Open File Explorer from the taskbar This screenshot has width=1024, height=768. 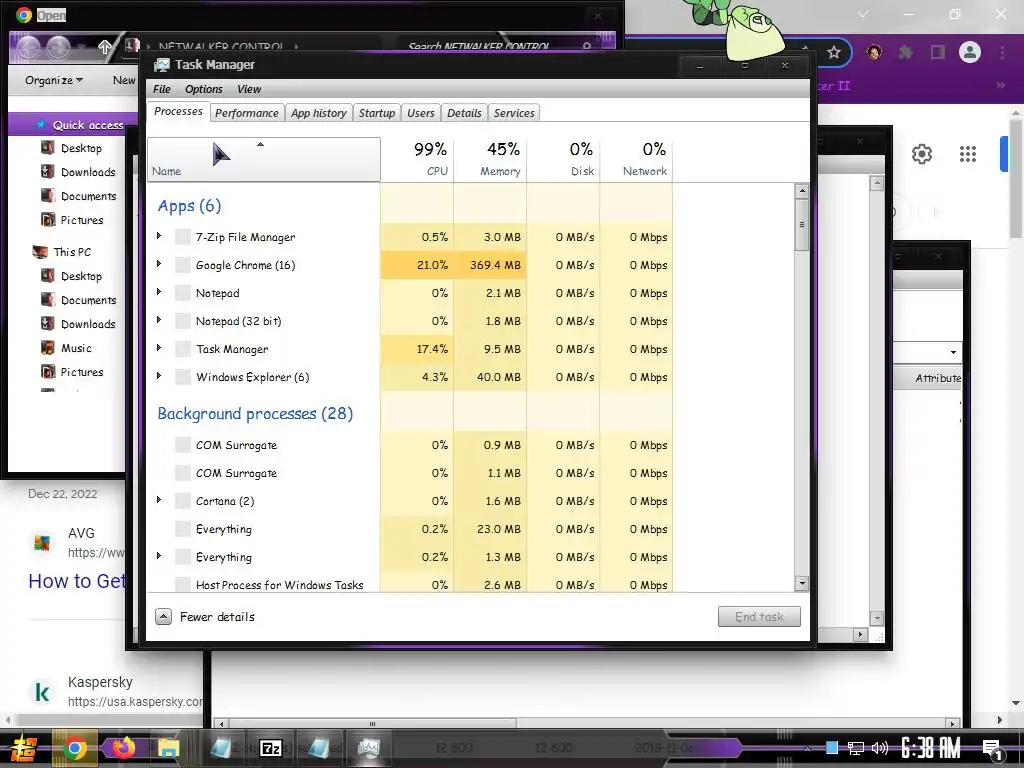168,748
